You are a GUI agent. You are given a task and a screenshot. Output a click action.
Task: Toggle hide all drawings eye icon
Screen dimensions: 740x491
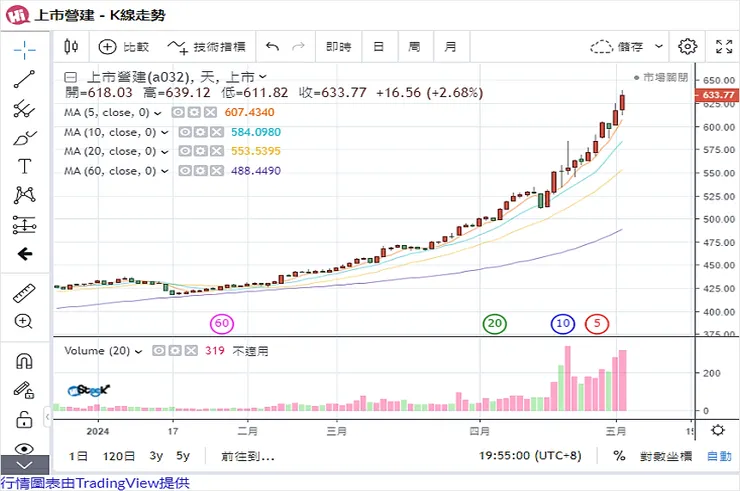pos(24,448)
